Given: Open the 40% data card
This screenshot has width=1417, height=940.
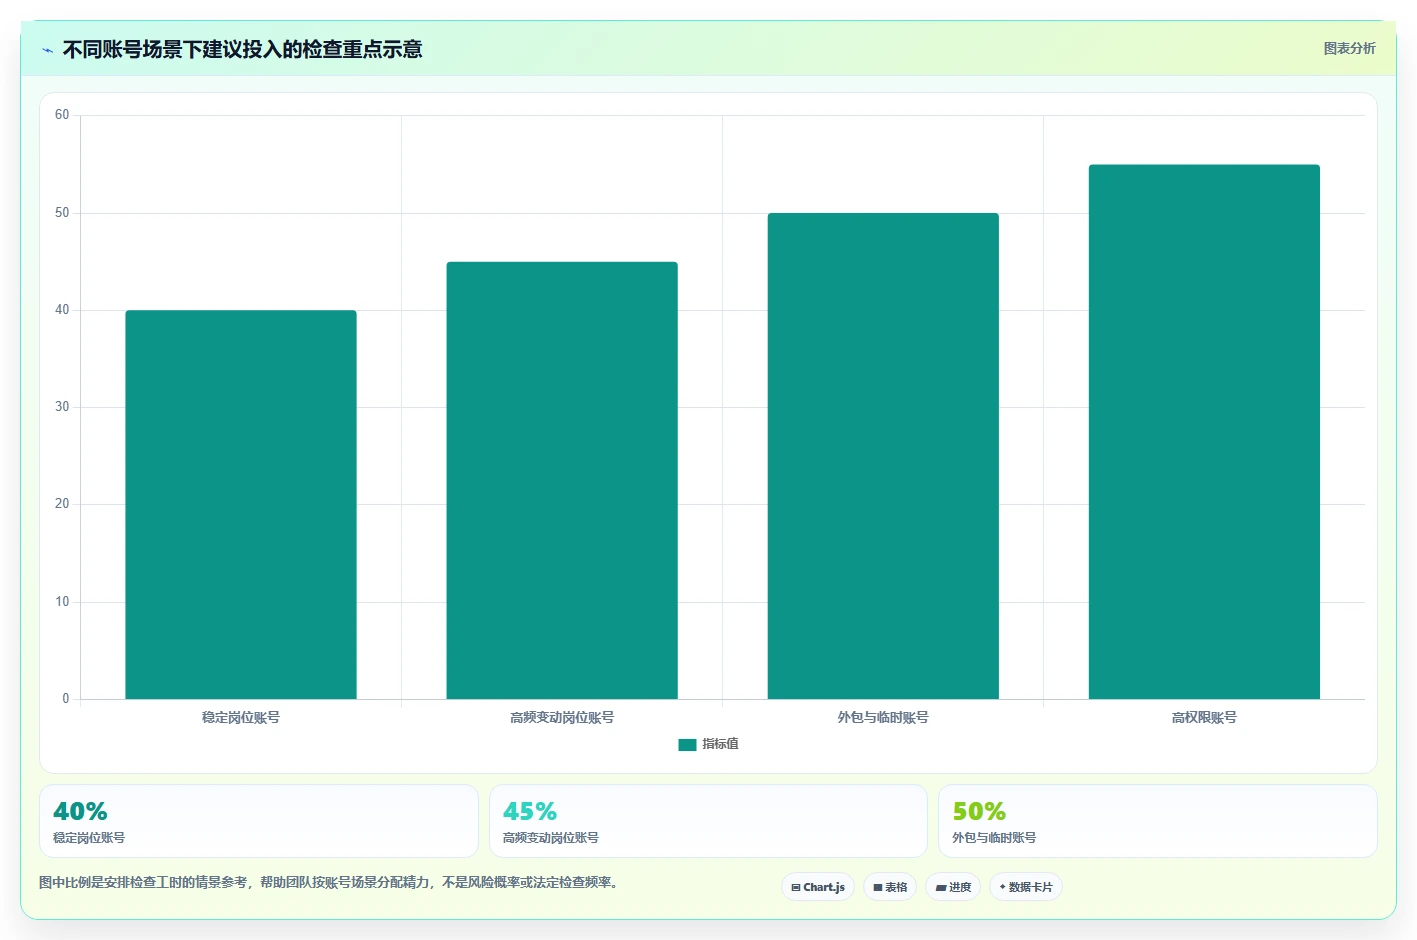Looking at the screenshot, I should pos(259,821).
